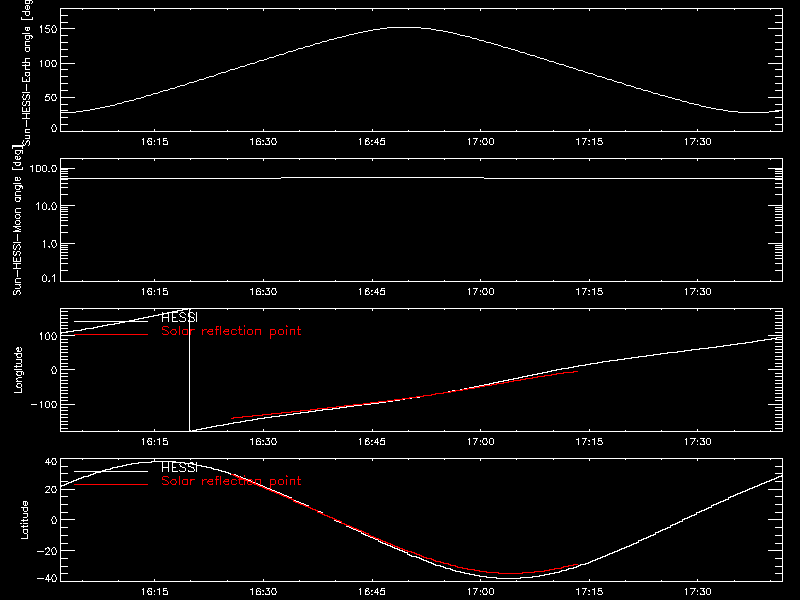Select the HESSI legend entry in Latitude plot
Screen dimensions: 800x600
[179, 467]
